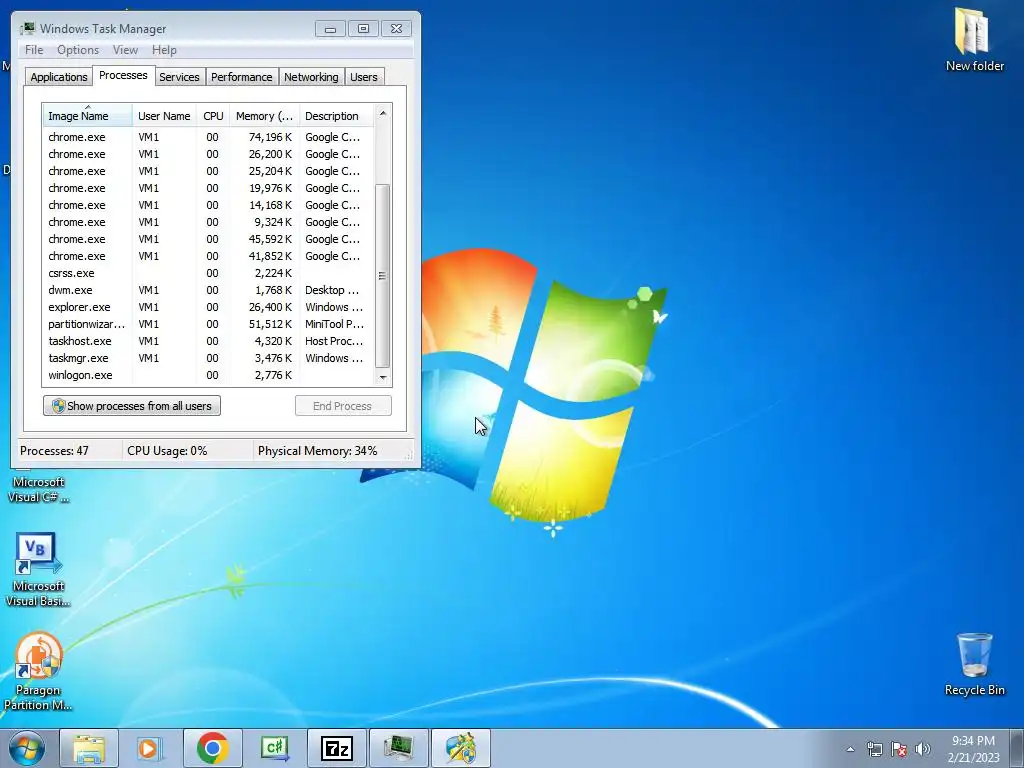The height and width of the screenshot is (768, 1024).
Task: Select the explorer.exe process row
Action: click(x=208, y=307)
